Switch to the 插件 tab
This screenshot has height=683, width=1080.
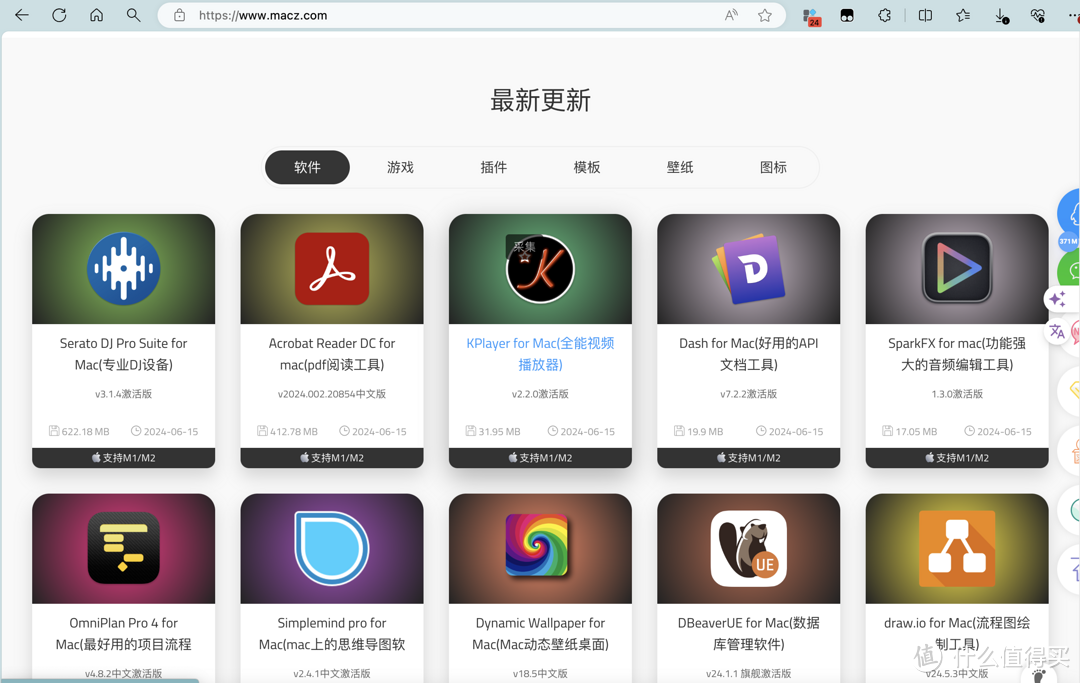494,167
